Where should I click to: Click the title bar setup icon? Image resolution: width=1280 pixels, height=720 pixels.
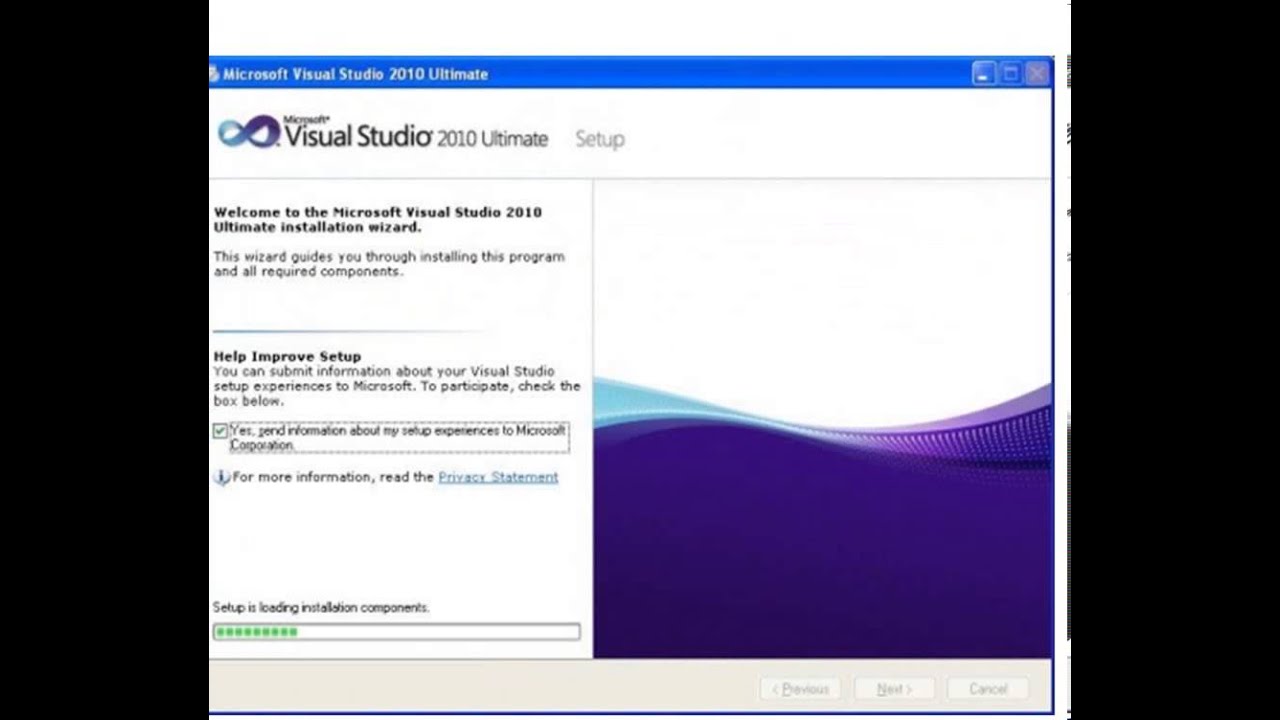coord(214,74)
